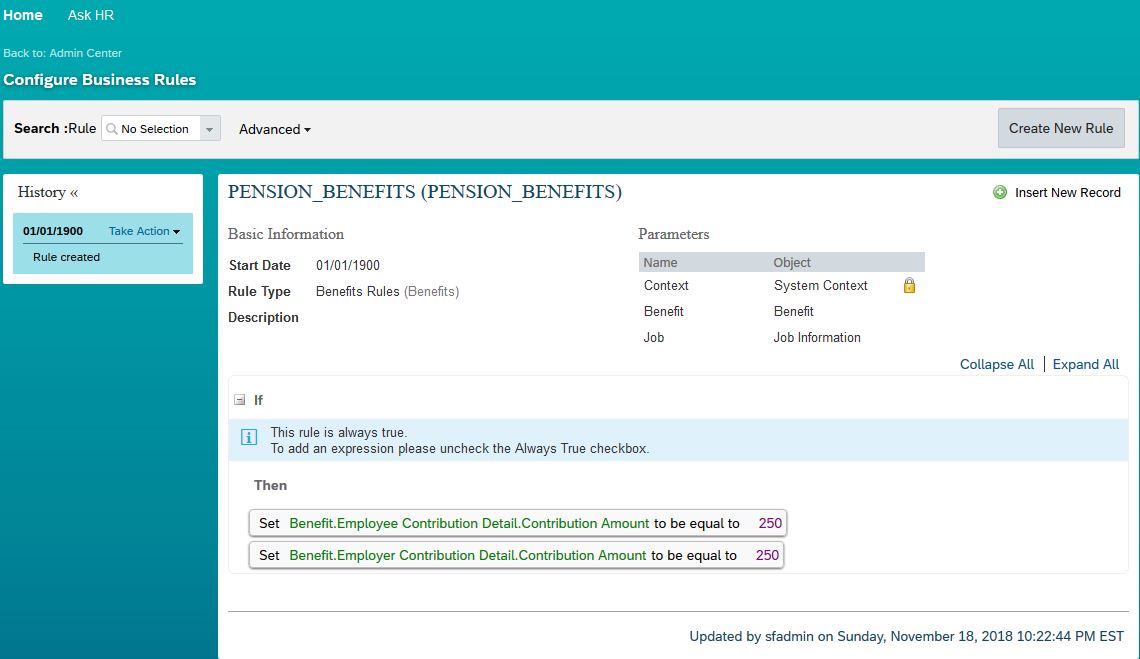
Task: Click the Benefits Rules (Benefits) rule type value
Action: click(388, 292)
